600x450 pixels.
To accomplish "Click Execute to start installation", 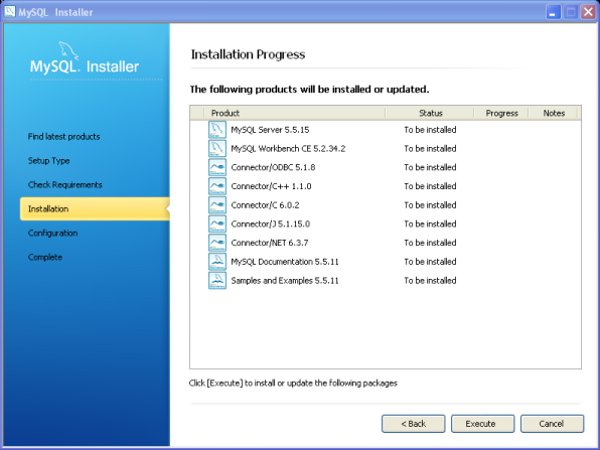I will click(x=483, y=424).
